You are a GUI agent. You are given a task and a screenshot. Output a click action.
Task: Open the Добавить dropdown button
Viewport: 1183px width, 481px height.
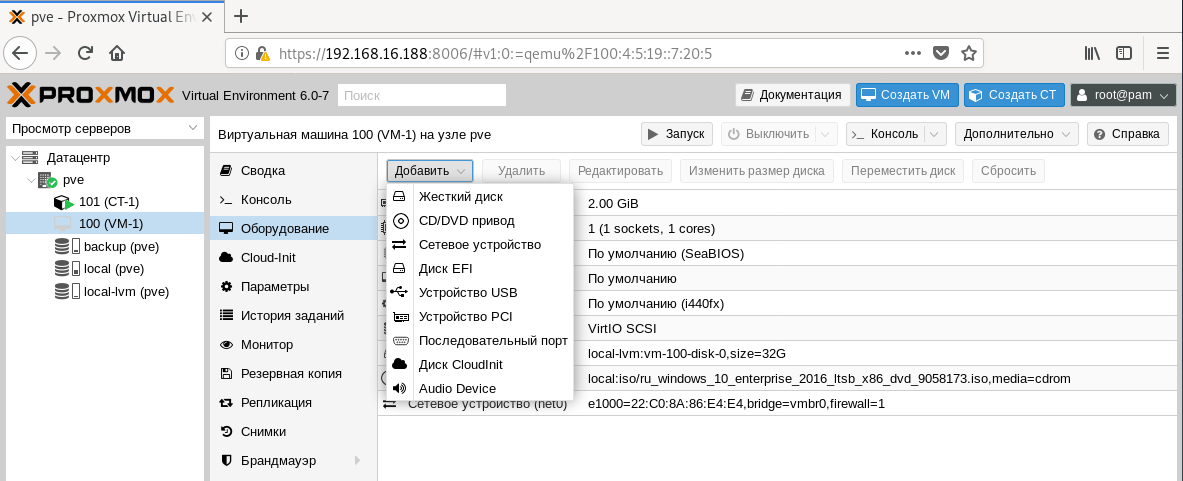[430, 171]
